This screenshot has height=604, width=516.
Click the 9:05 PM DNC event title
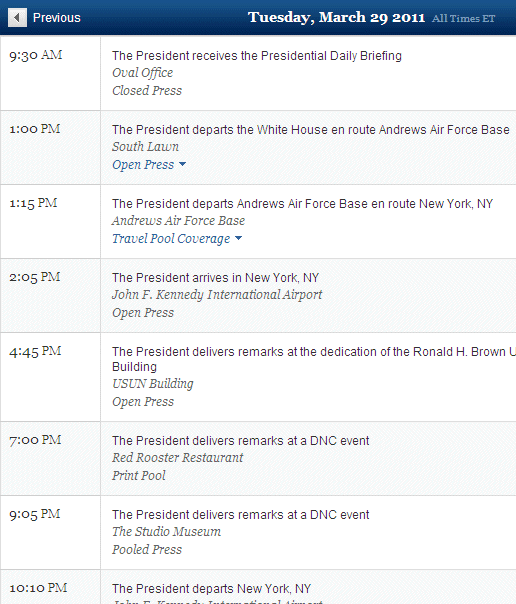coord(240,515)
